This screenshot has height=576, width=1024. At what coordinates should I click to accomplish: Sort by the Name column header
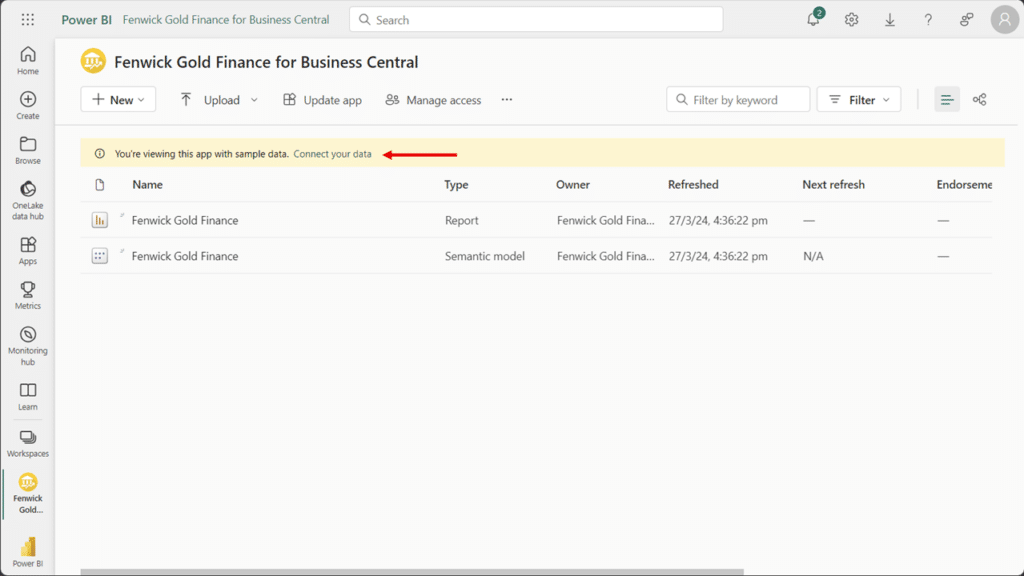[148, 185]
